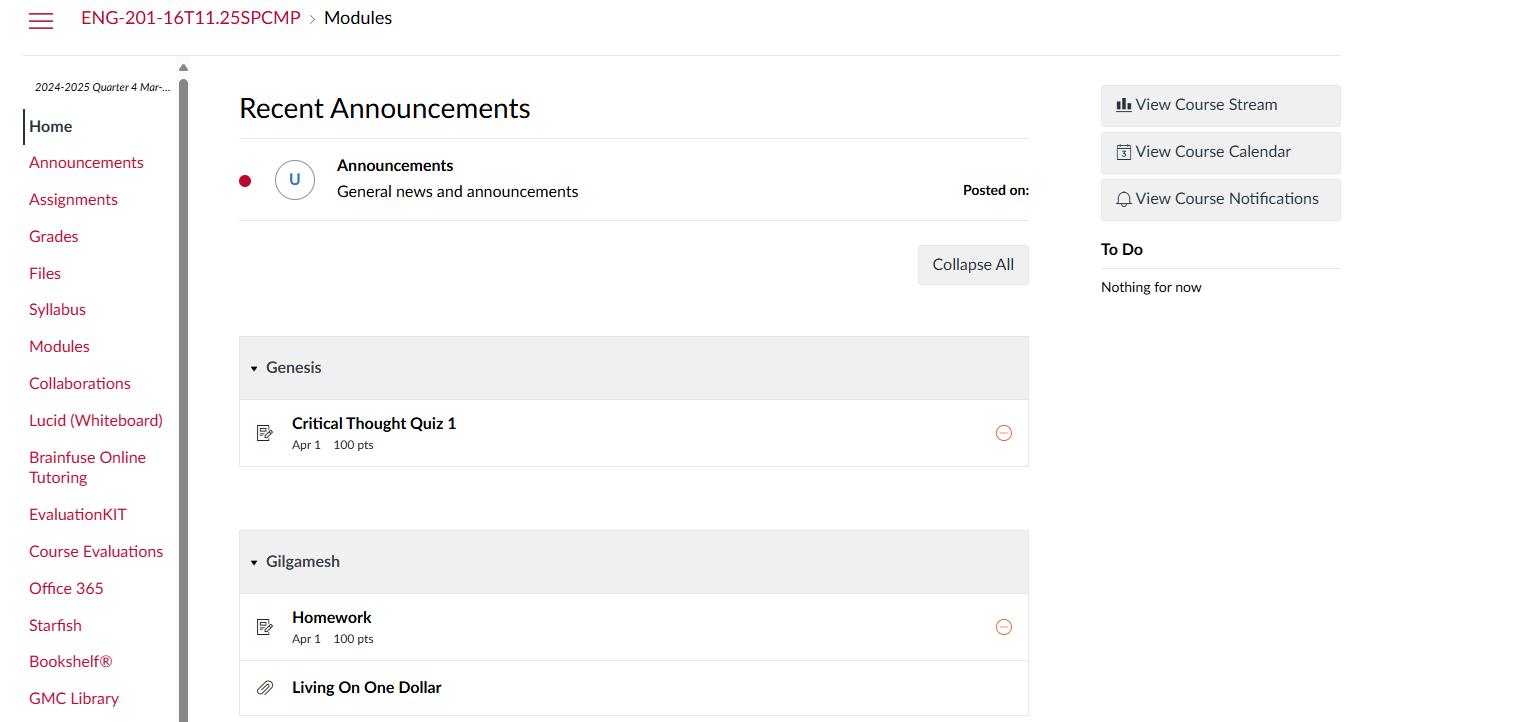Click Critical Thought Quiz 1 incomplete status icon

[1004, 433]
